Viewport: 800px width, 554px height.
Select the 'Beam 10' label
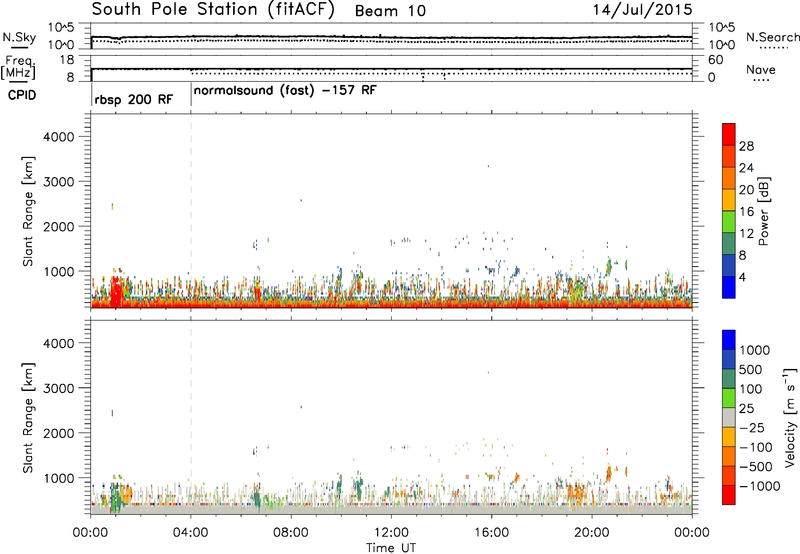click(390, 11)
